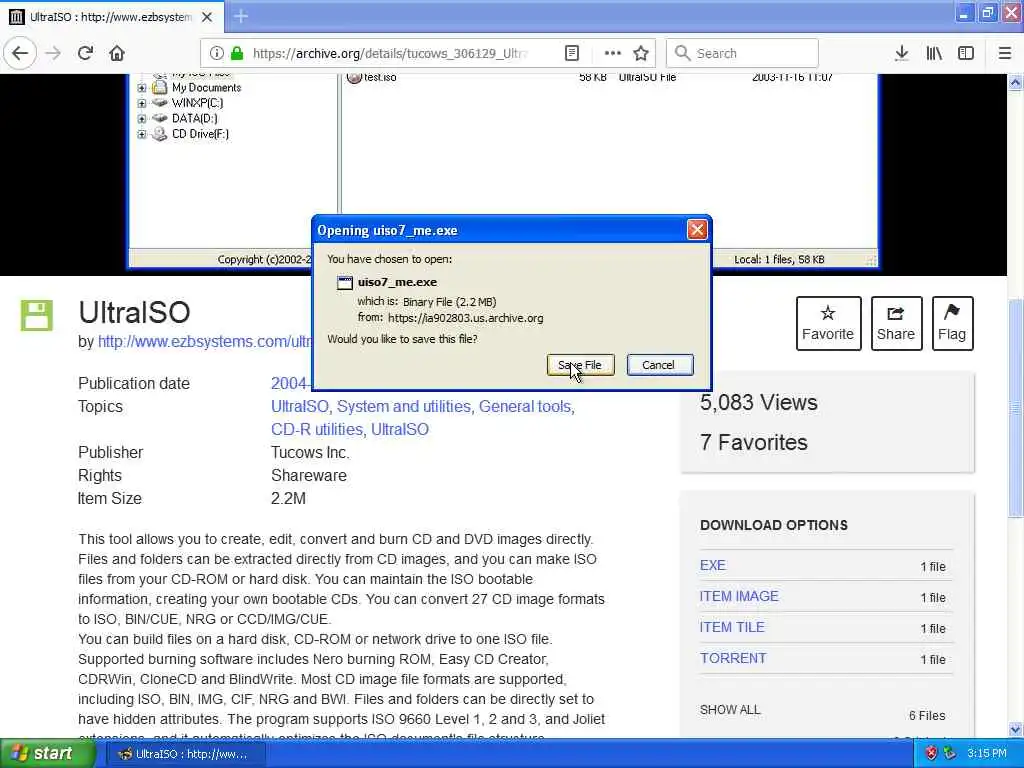Click the green floppy software icon

coord(37,315)
